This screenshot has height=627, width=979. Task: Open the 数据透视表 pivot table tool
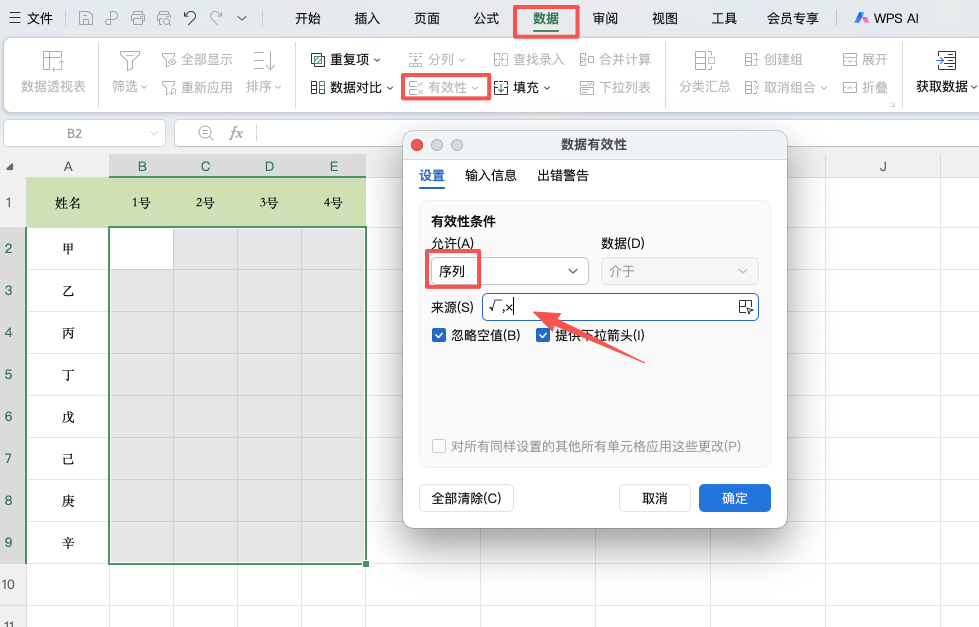point(53,72)
